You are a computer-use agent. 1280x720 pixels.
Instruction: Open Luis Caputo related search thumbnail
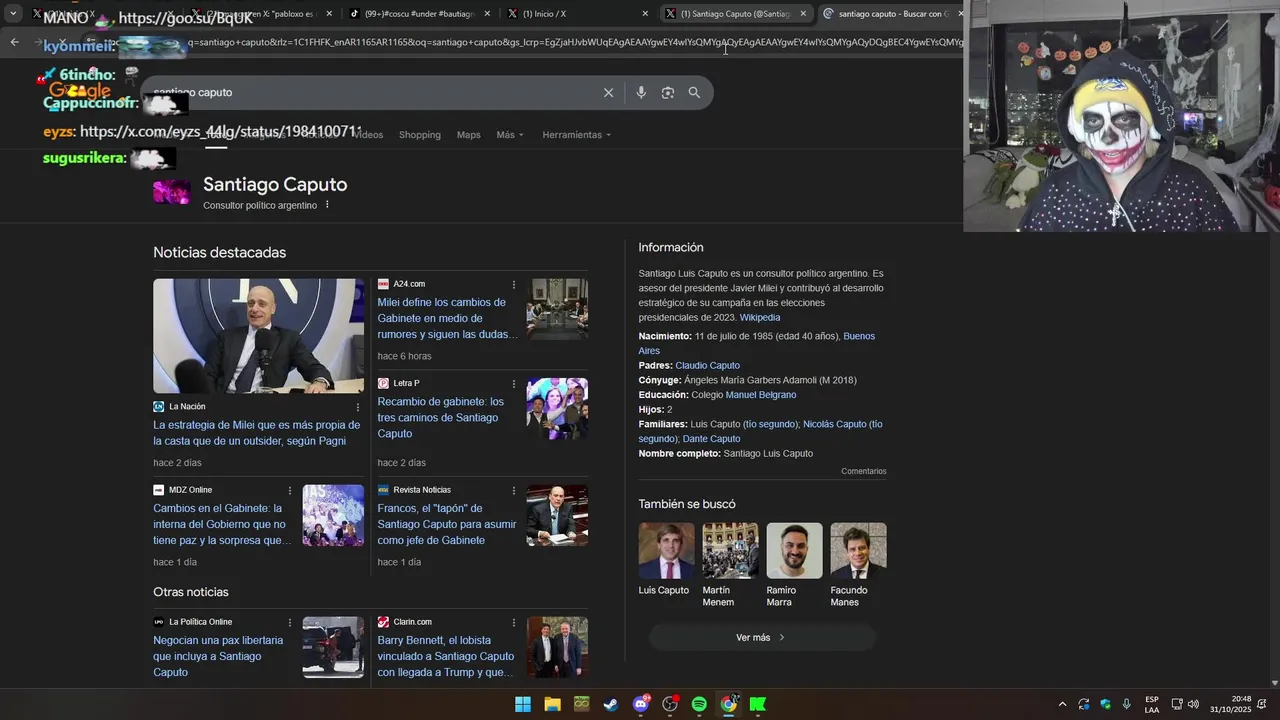pyautogui.click(x=666, y=550)
